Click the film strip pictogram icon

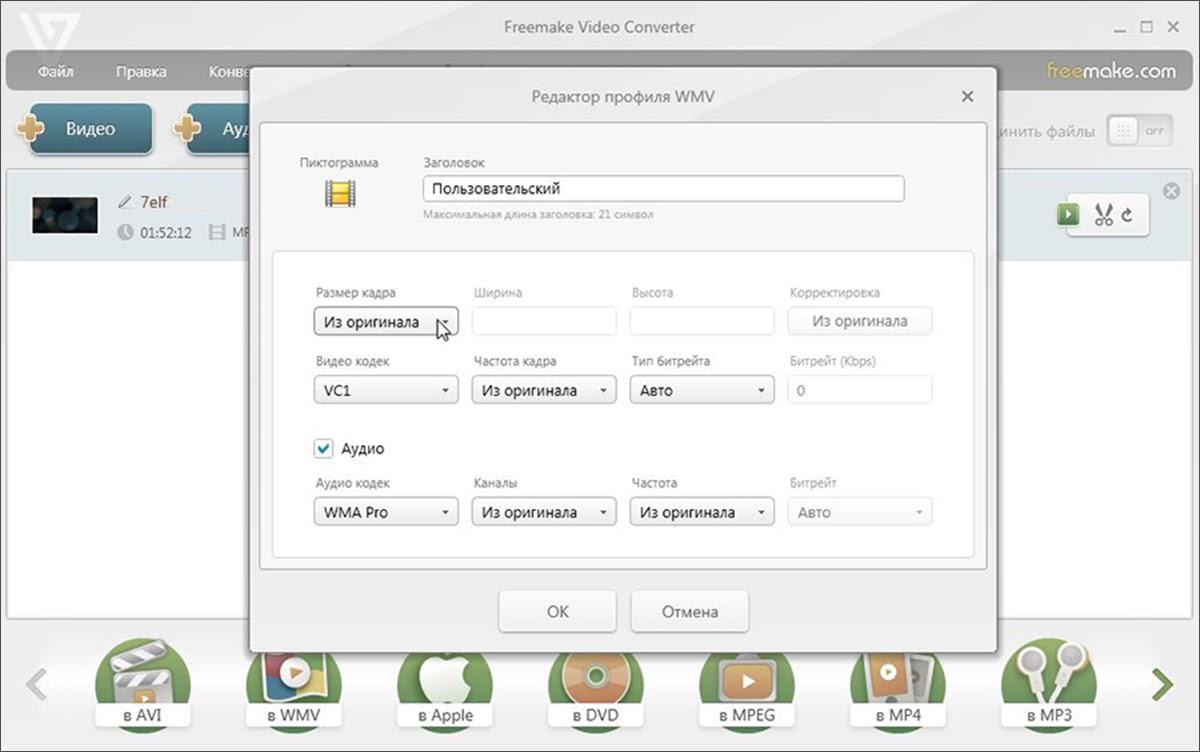[x=340, y=192]
